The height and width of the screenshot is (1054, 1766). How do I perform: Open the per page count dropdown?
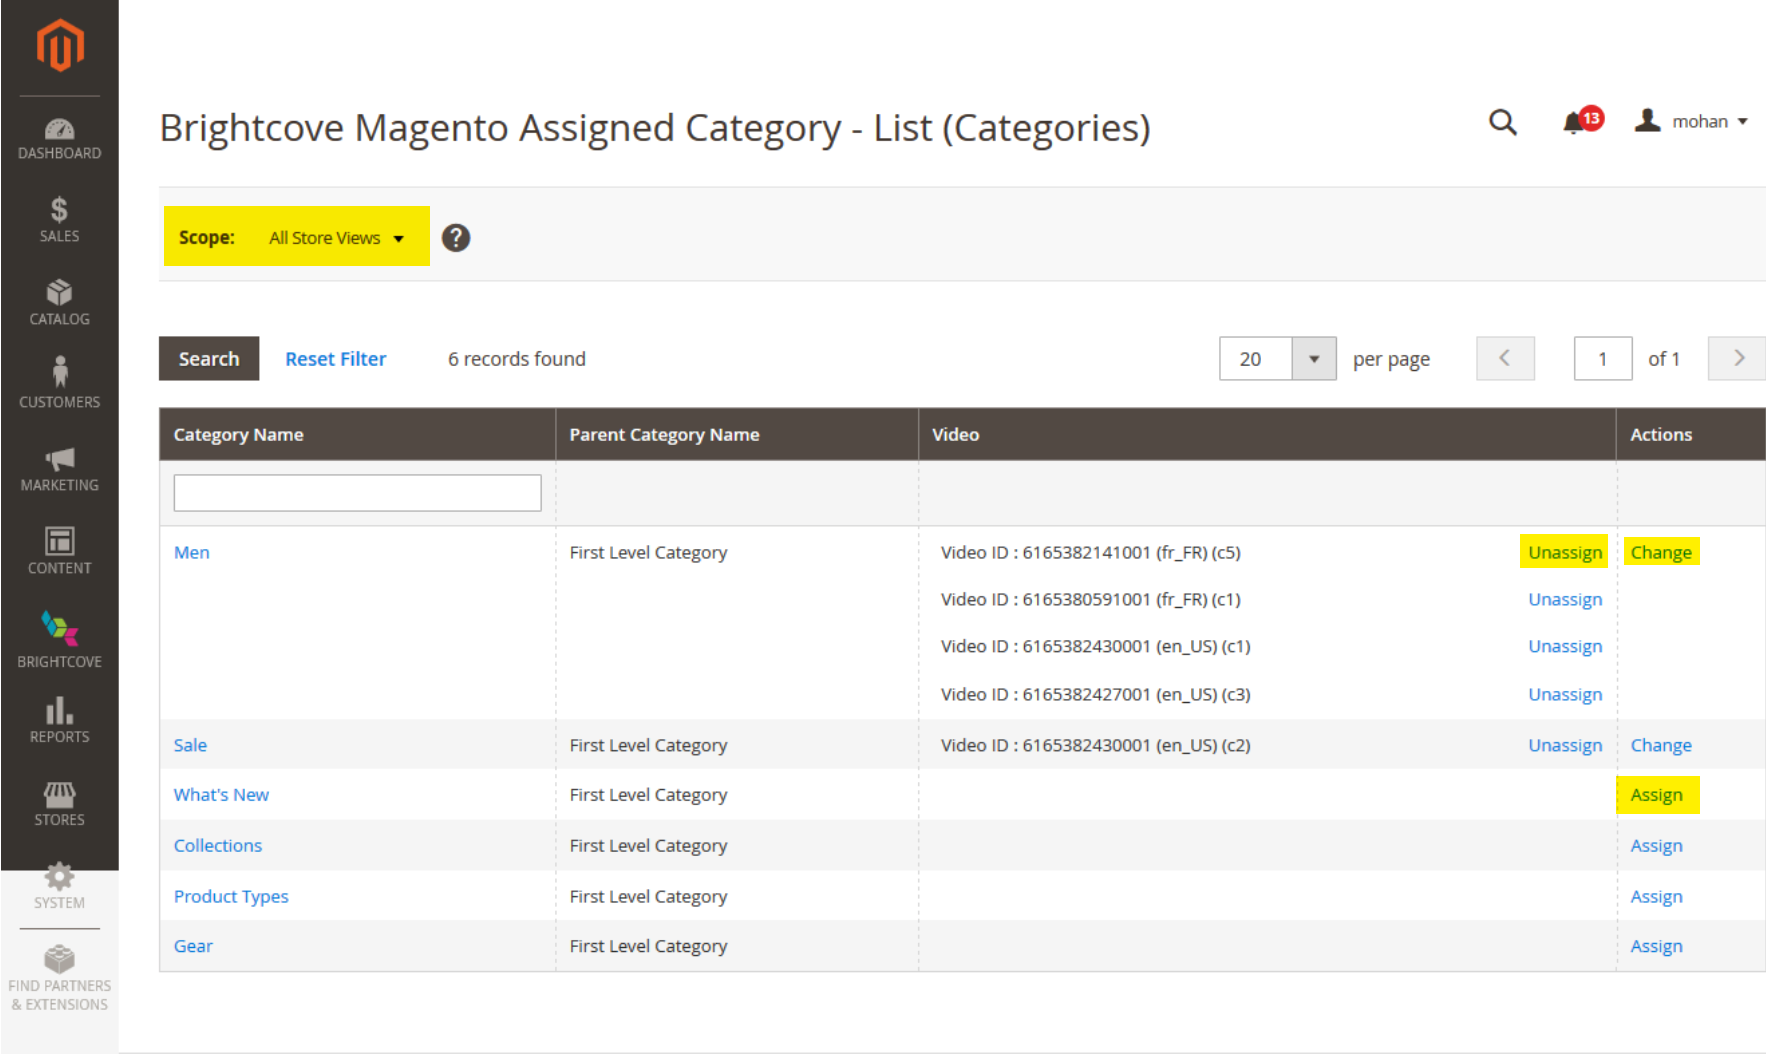point(1314,358)
